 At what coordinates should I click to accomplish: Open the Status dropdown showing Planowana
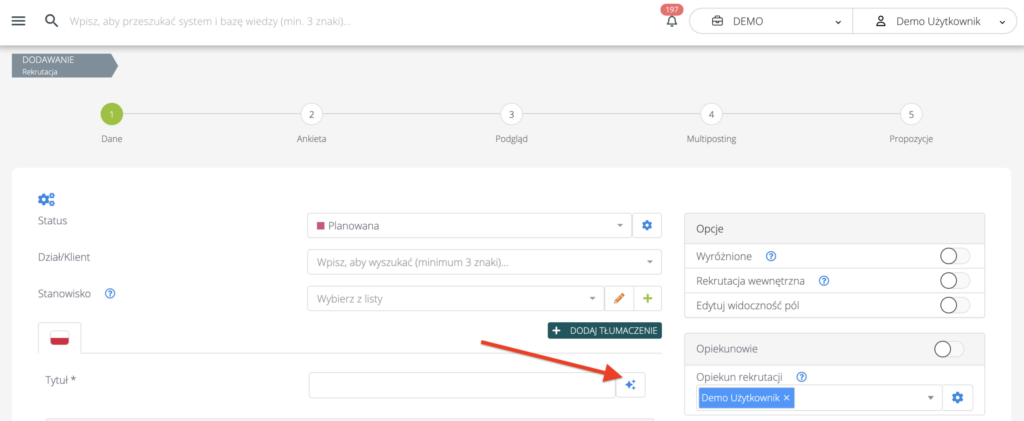pos(470,225)
